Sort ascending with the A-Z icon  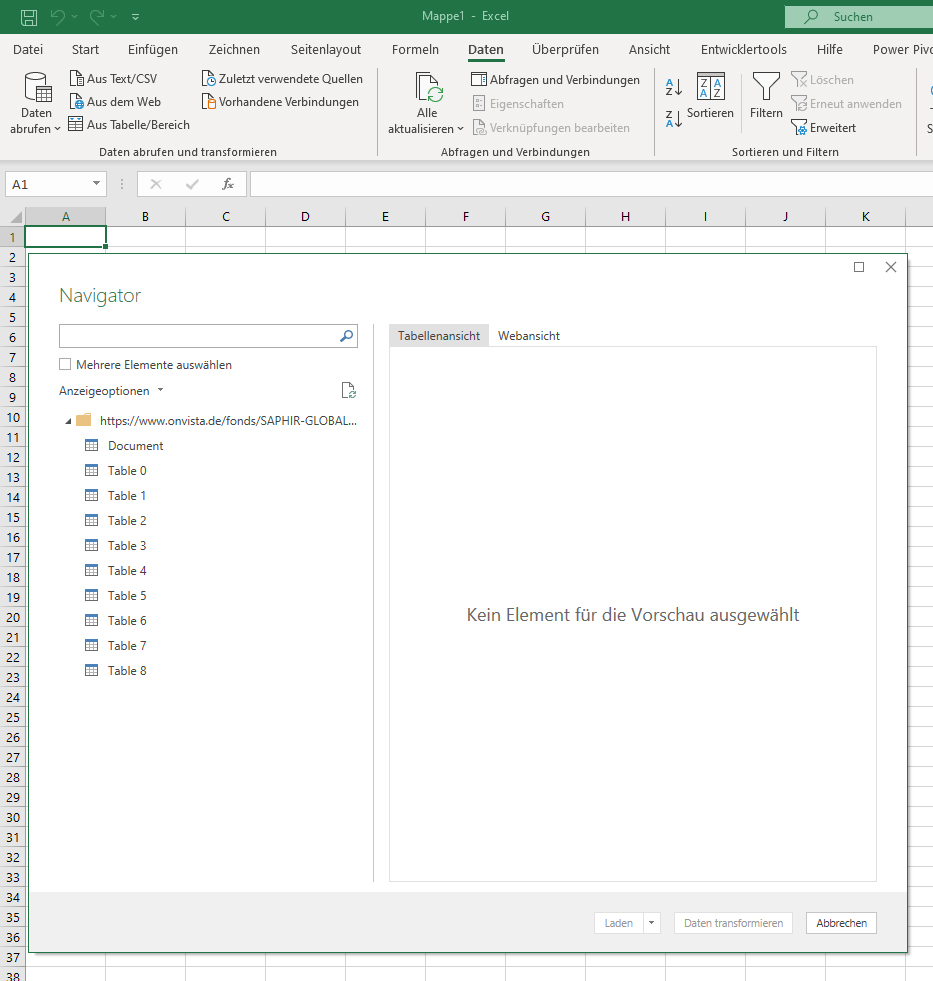click(x=673, y=86)
